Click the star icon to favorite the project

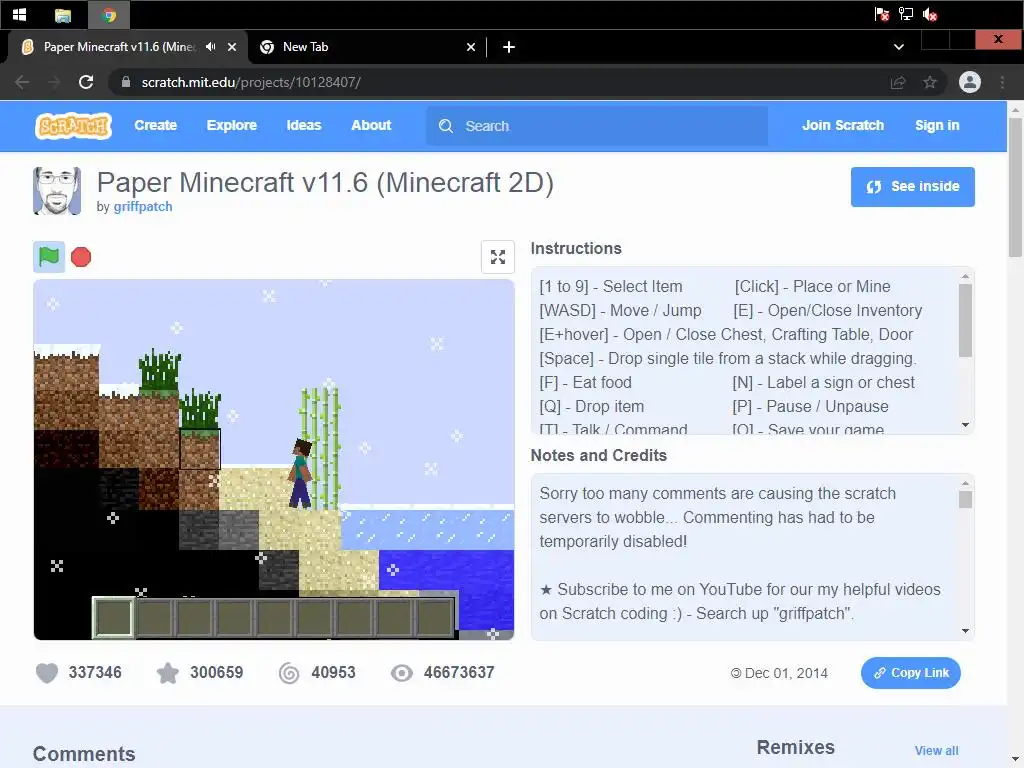pos(168,673)
